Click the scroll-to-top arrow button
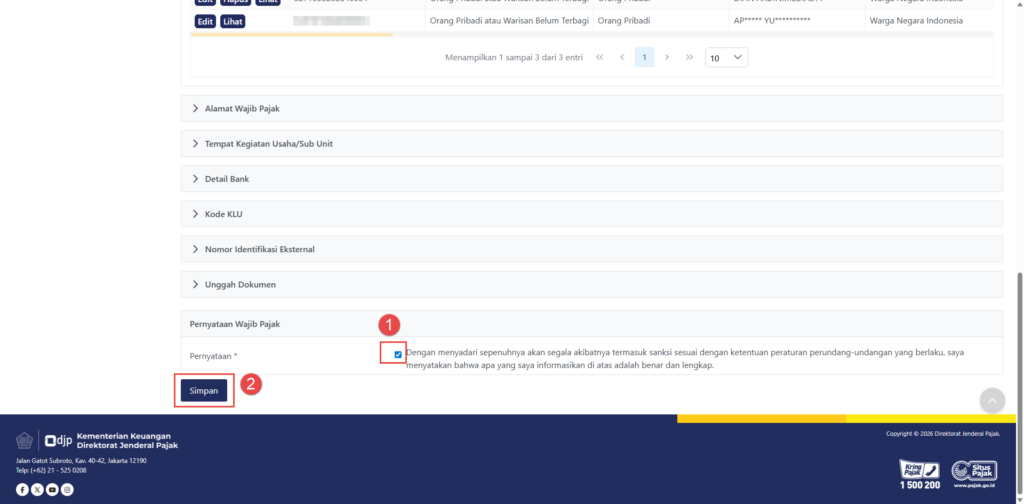This screenshot has height=504, width=1024. pyautogui.click(x=991, y=400)
